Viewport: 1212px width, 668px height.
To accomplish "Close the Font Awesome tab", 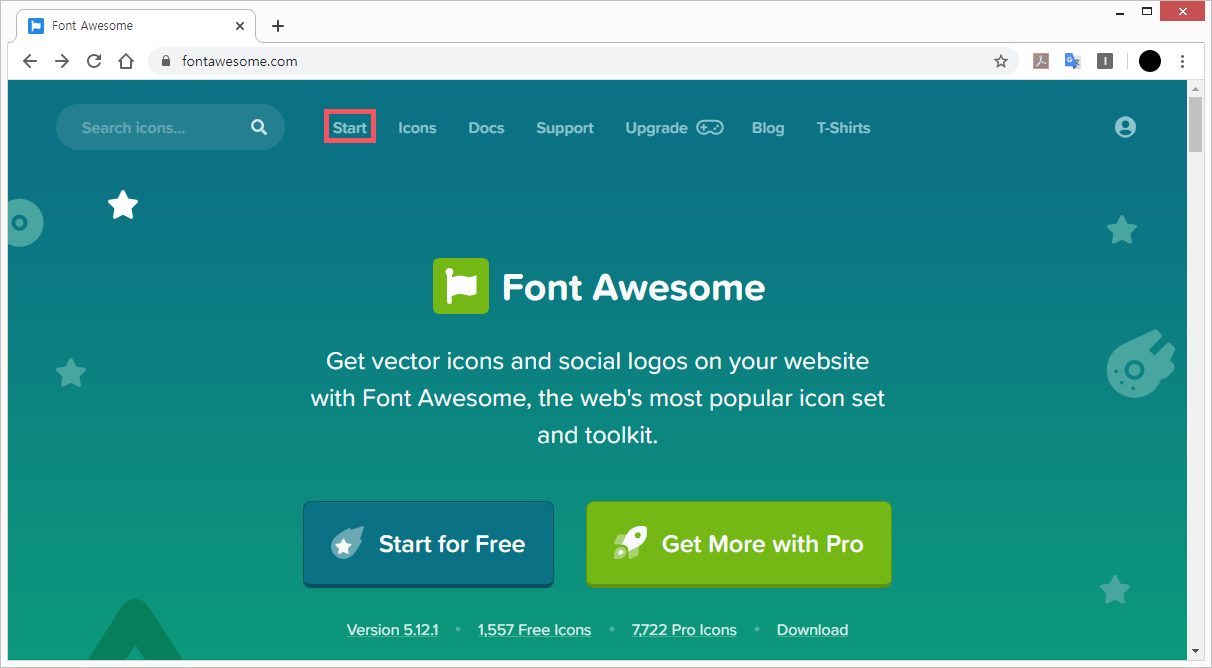I will coord(240,26).
